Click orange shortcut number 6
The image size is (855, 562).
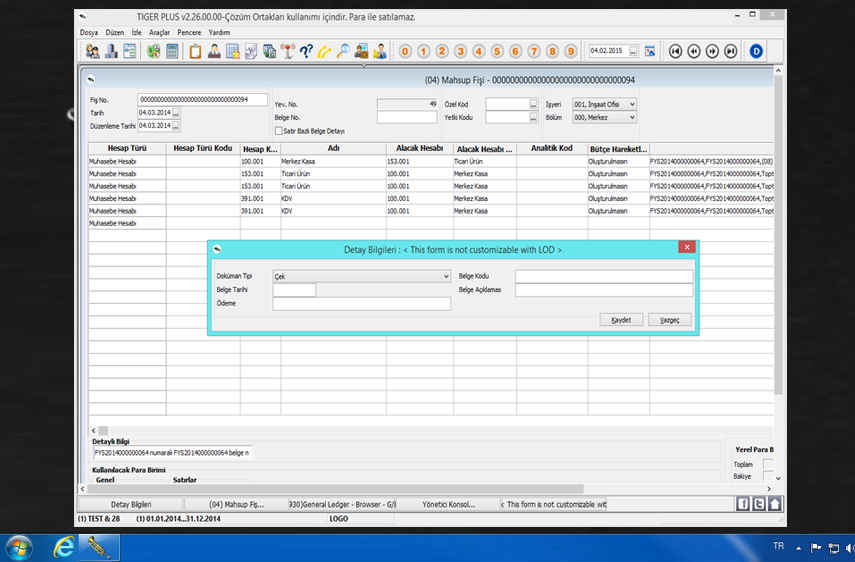tap(515, 51)
